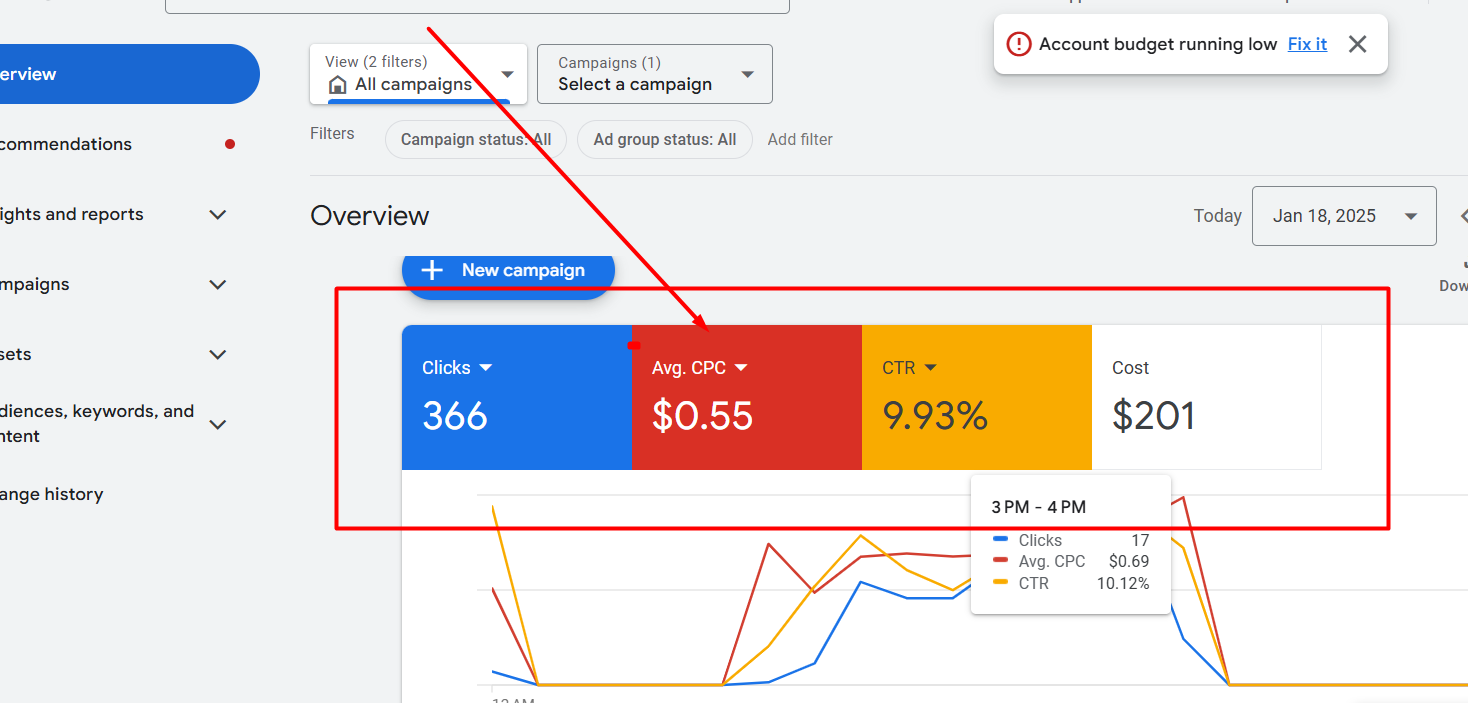This screenshot has width=1468, height=703.
Task: Click the red warning icon in alert
Action: [x=1018, y=44]
